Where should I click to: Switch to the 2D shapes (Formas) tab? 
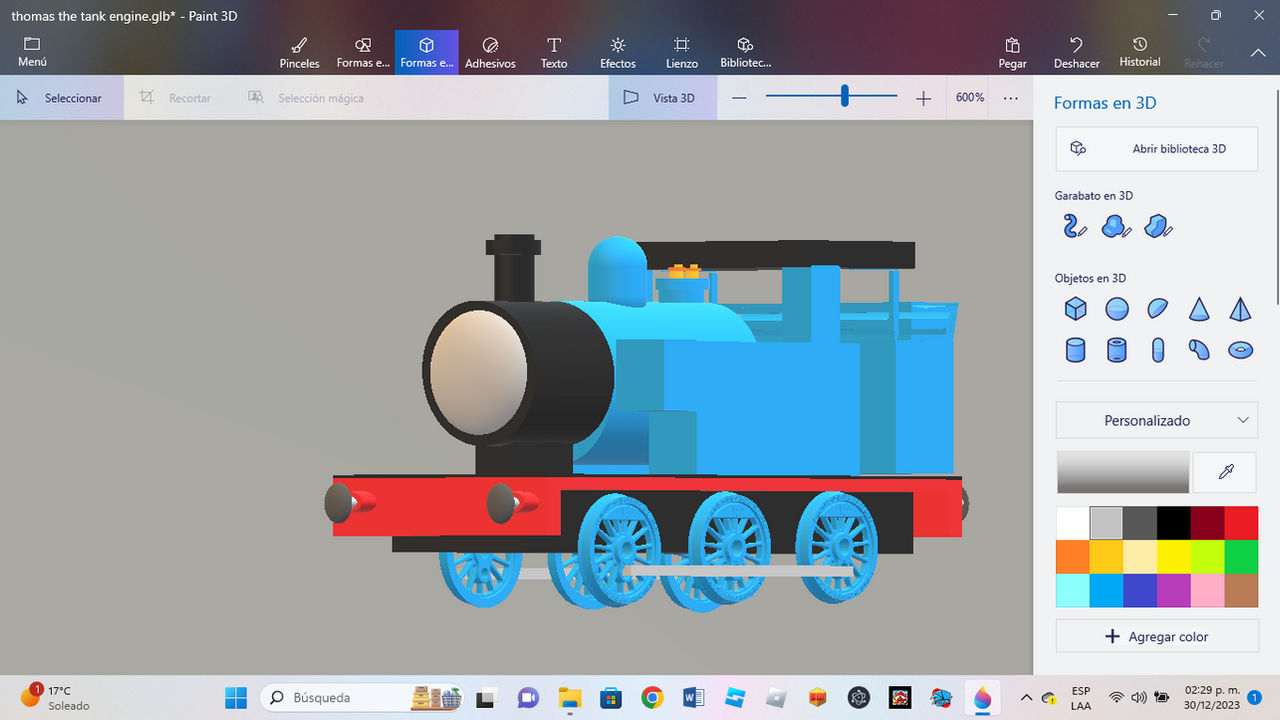[363, 52]
